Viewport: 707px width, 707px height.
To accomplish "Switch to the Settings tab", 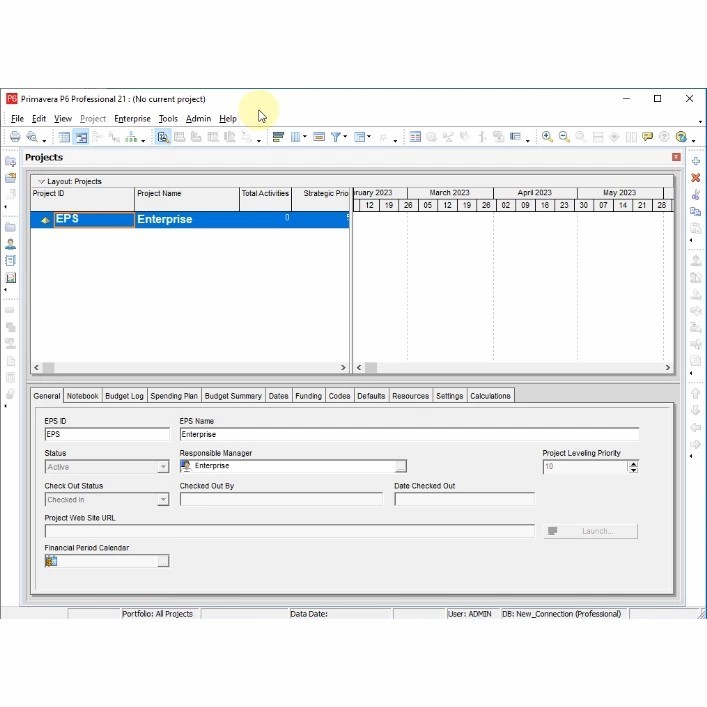I will tap(450, 396).
